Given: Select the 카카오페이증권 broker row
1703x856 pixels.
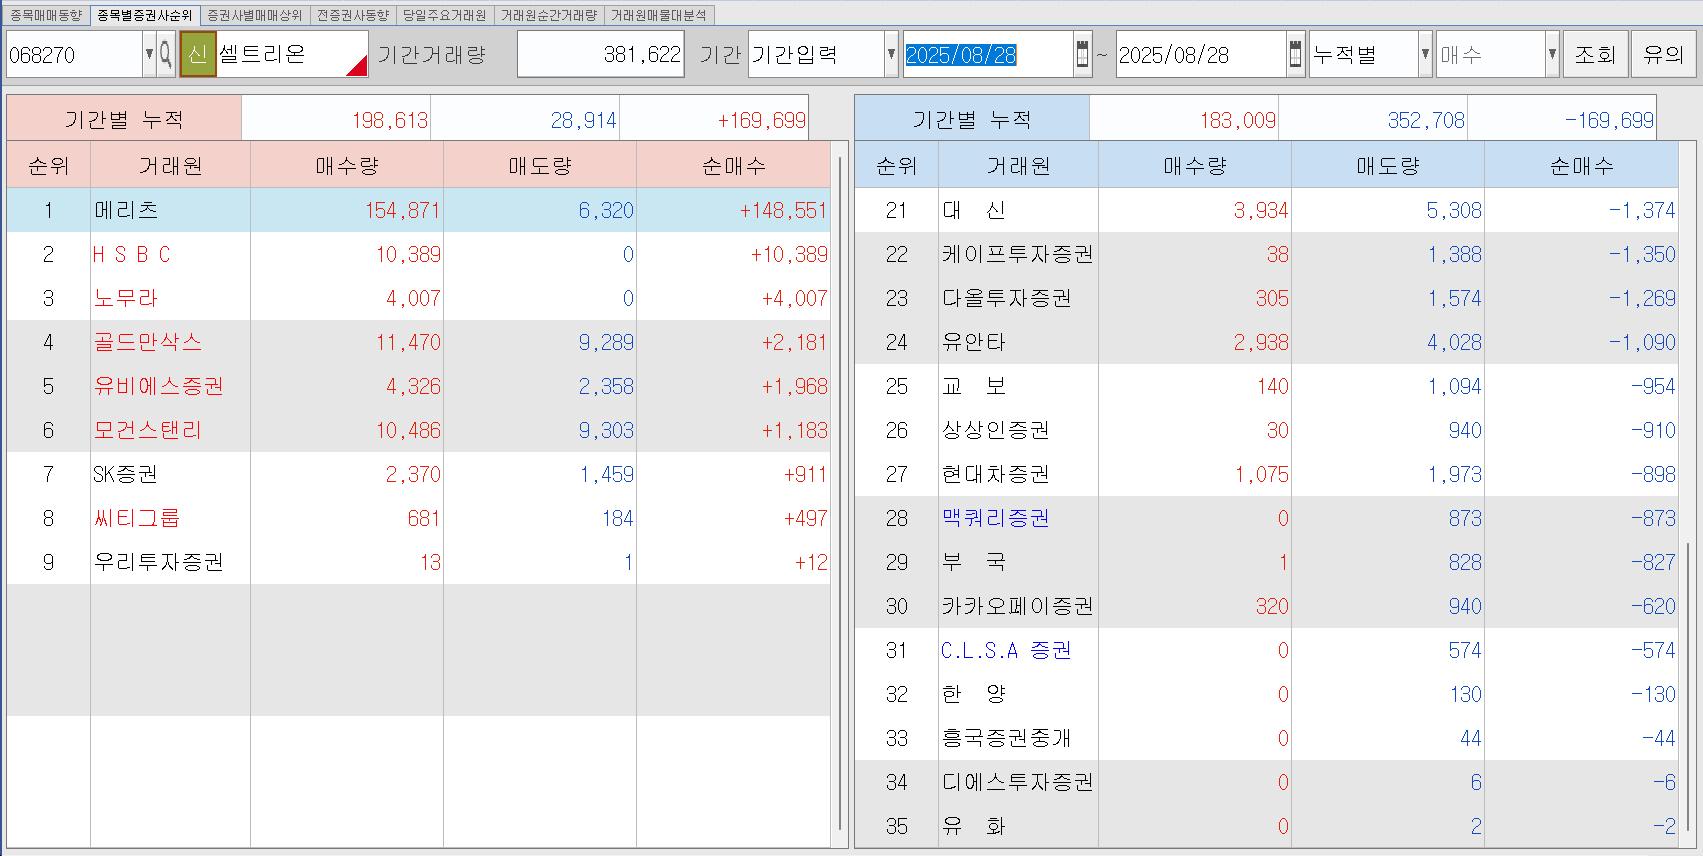Looking at the screenshot, I should pyautogui.click(x=1266, y=606).
